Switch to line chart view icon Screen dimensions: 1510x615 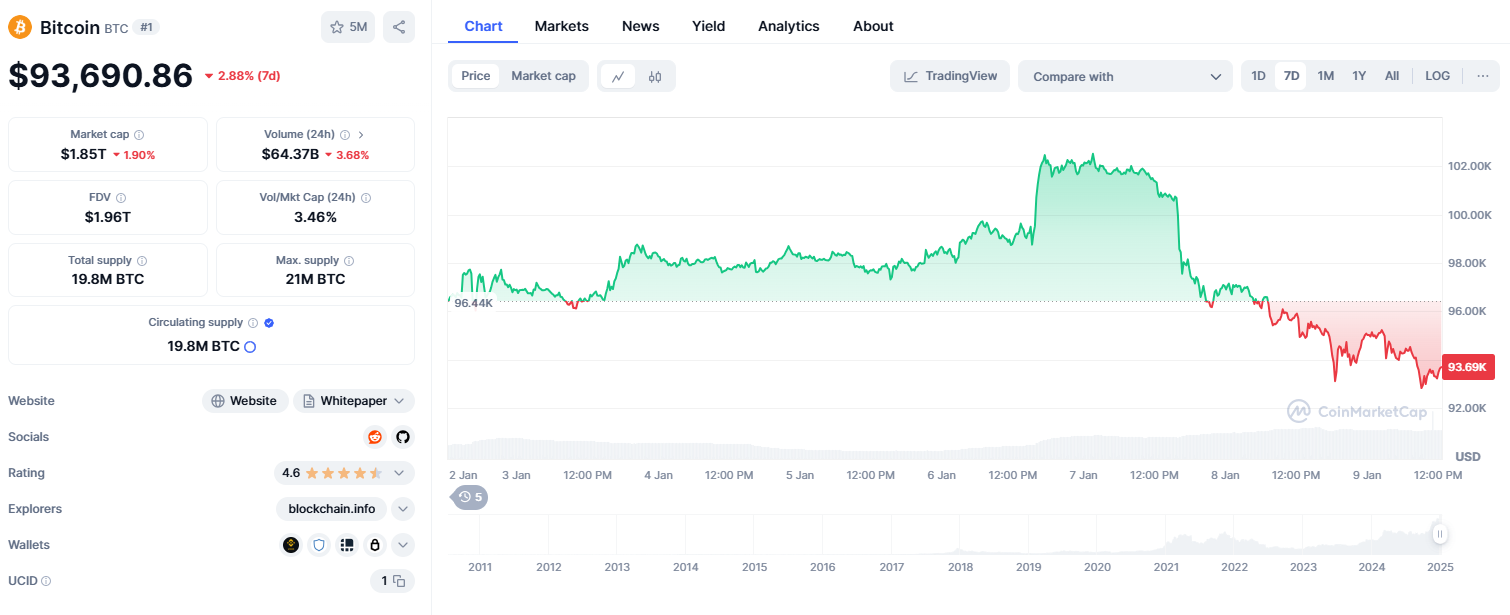pos(618,76)
